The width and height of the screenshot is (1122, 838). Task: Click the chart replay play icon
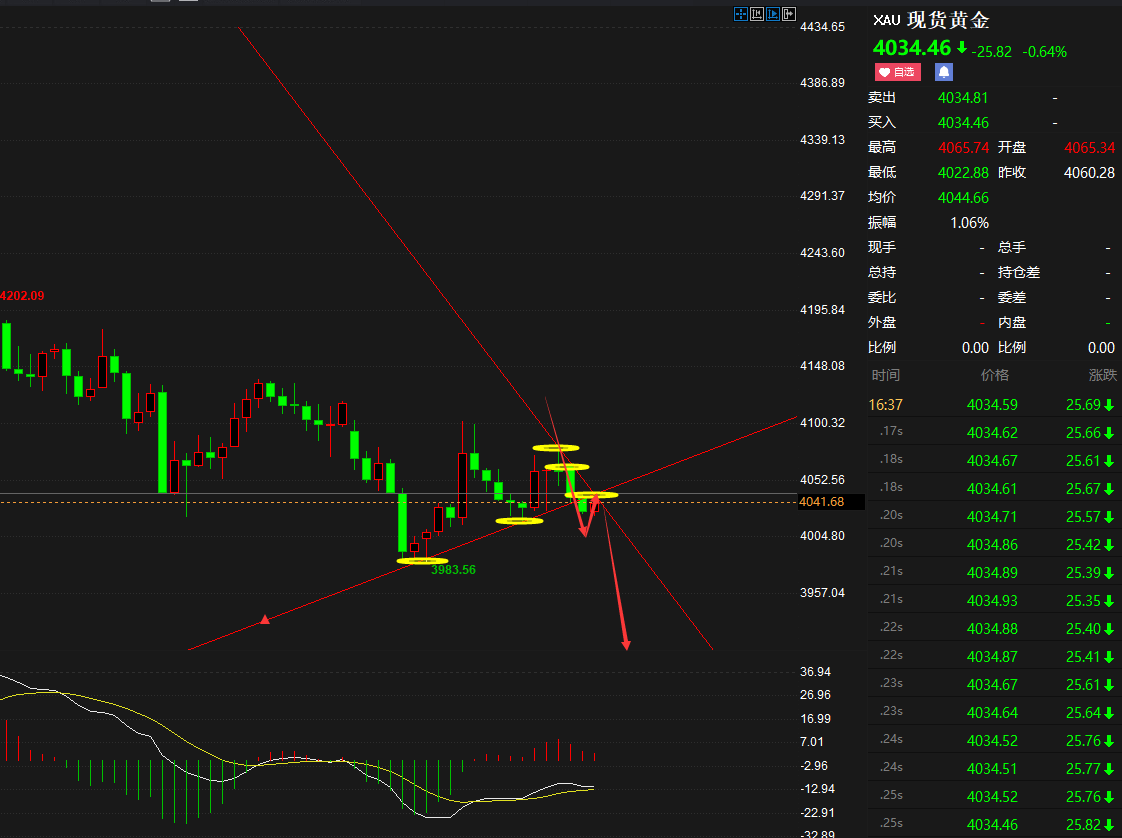point(773,14)
